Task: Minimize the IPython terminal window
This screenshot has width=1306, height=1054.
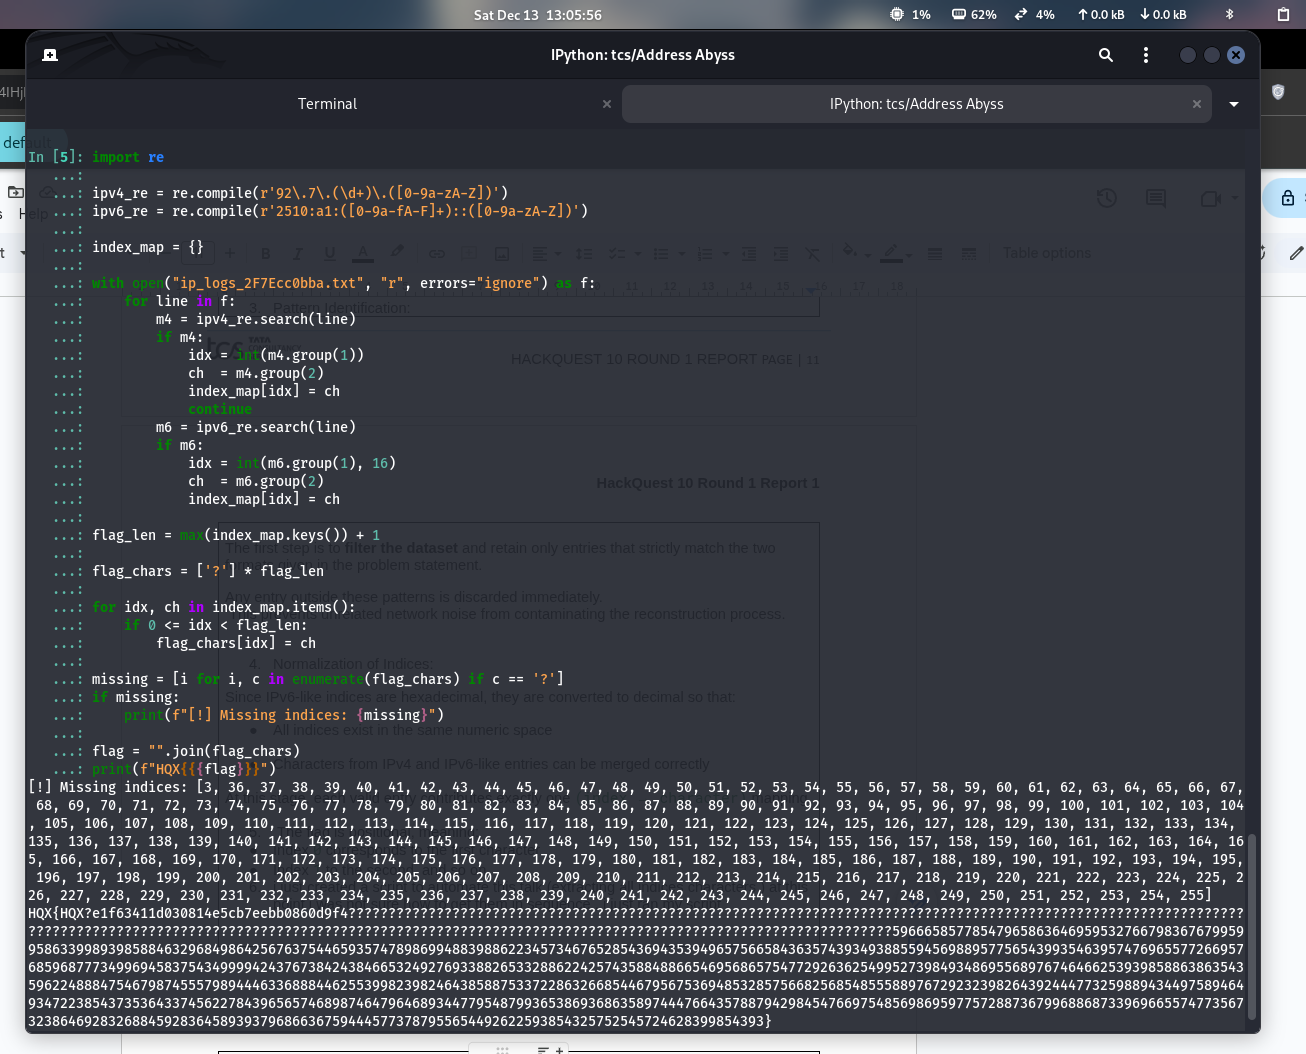Action: click(1188, 55)
